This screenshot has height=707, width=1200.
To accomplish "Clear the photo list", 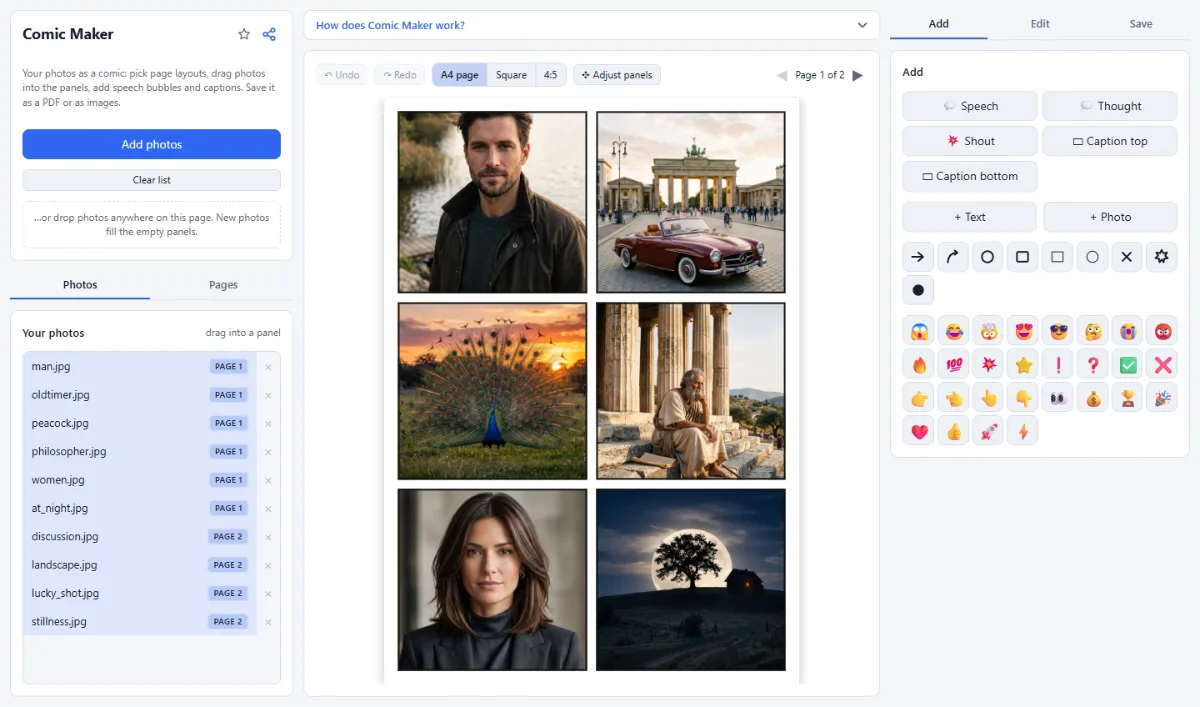I will point(152,180).
